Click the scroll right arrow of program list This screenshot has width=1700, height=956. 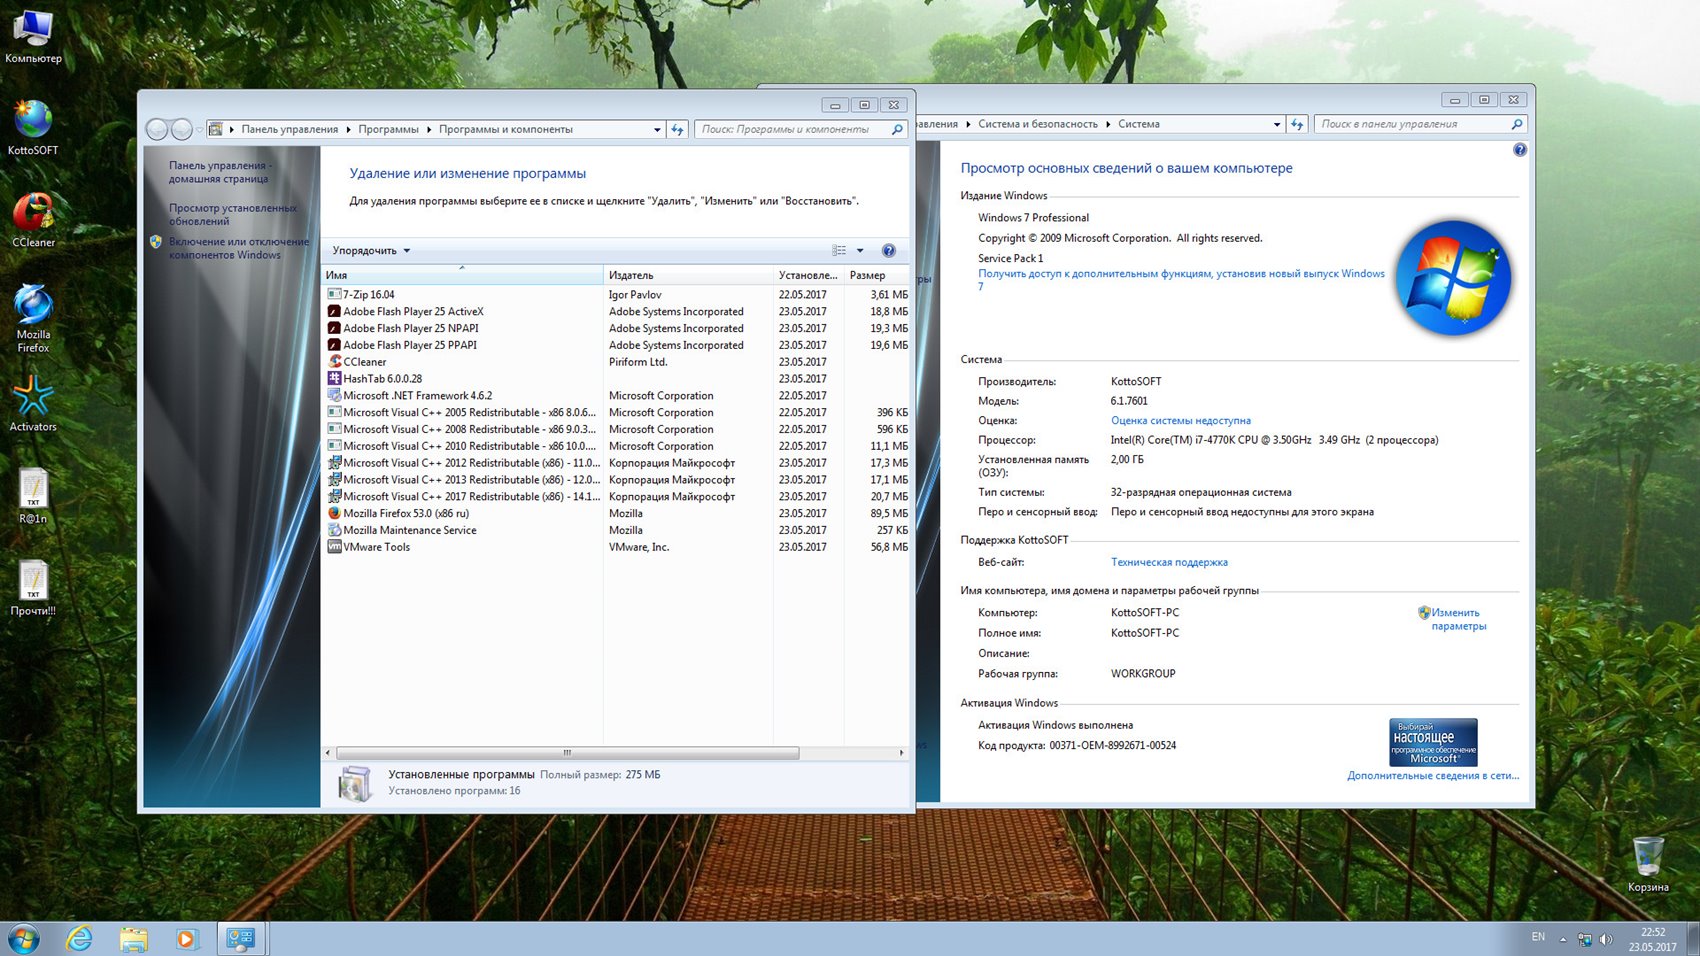[x=901, y=753]
